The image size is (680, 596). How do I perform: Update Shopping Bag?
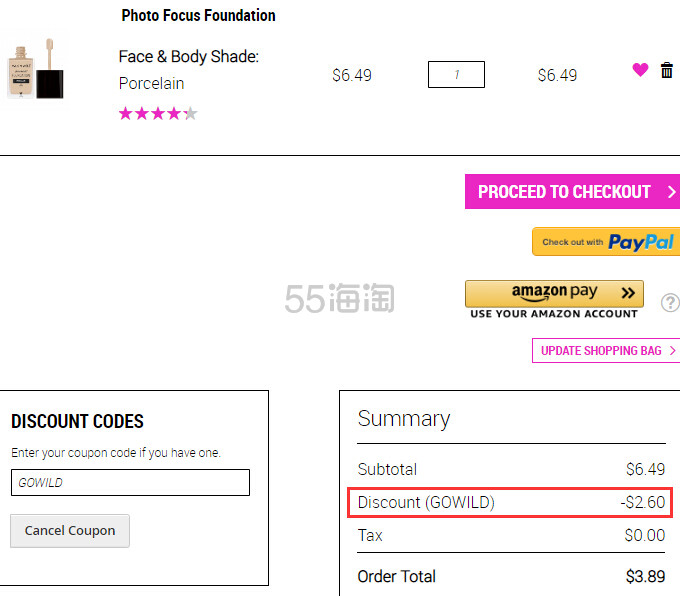point(606,350)
